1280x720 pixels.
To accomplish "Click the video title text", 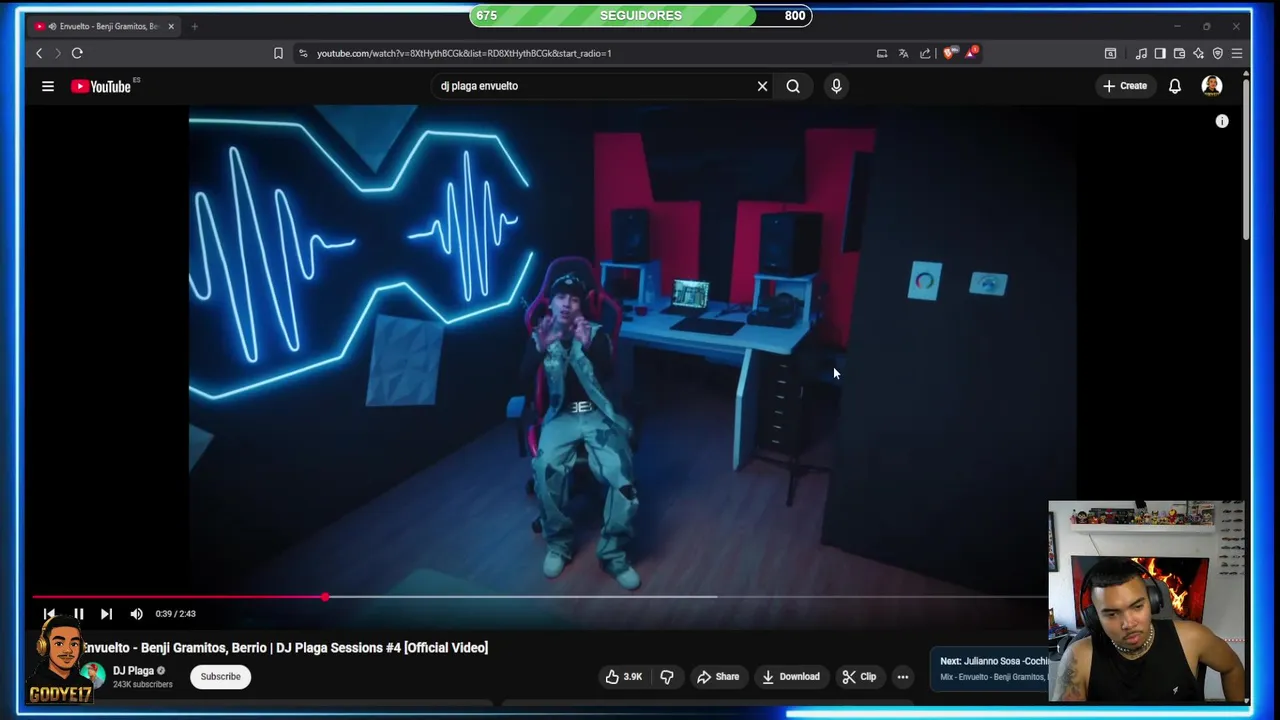I will [x=285, y=648].
